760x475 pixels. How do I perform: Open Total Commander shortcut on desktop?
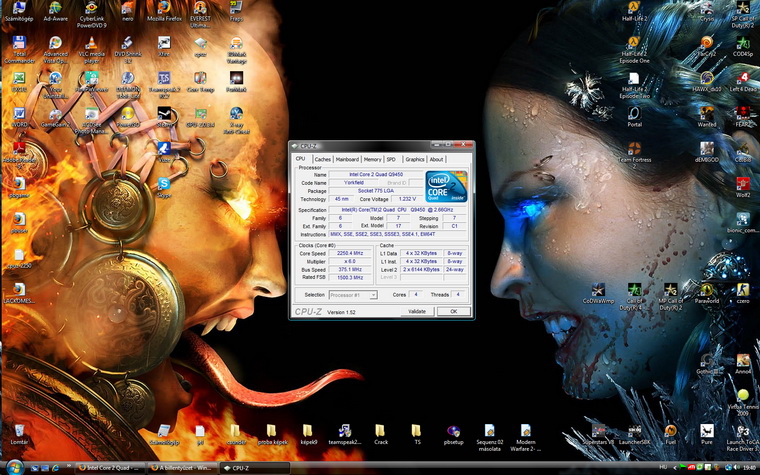pyautogui.click(x=19, y=50)
